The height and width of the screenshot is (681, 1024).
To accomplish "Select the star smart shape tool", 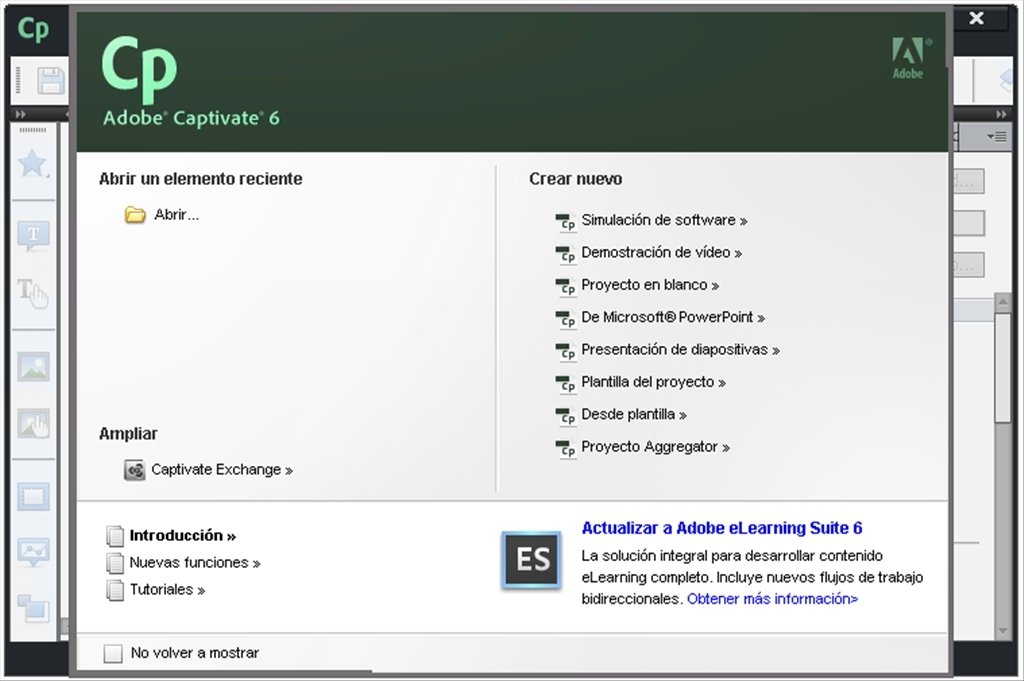I will click(x=33, y=163).
